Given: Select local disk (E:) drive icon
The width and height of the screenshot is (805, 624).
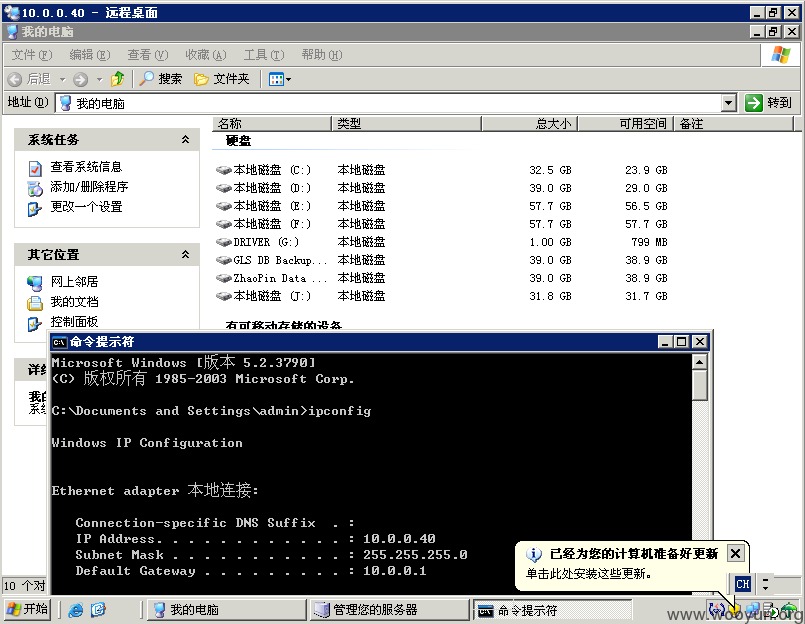Looking at the screenshot, I should 223,206.
